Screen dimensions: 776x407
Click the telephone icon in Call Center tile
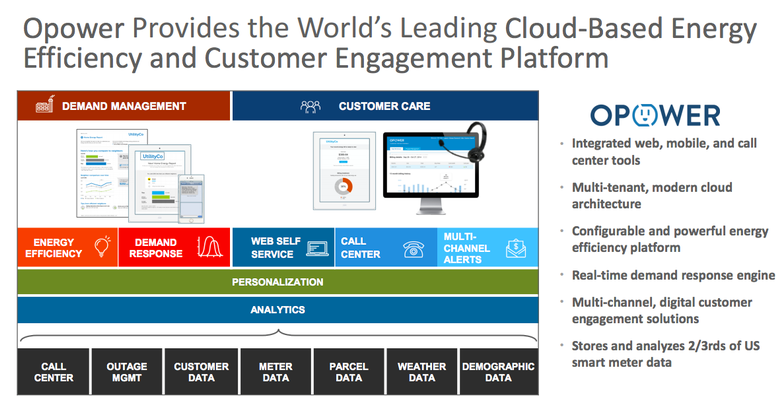pos(413,249)
